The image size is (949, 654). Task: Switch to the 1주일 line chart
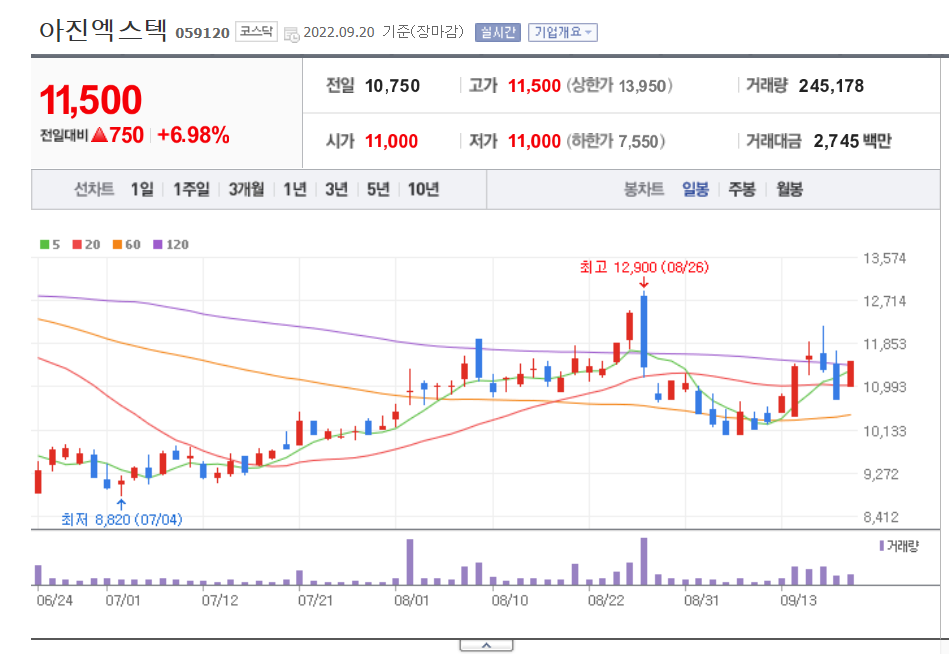pos(191,189)
